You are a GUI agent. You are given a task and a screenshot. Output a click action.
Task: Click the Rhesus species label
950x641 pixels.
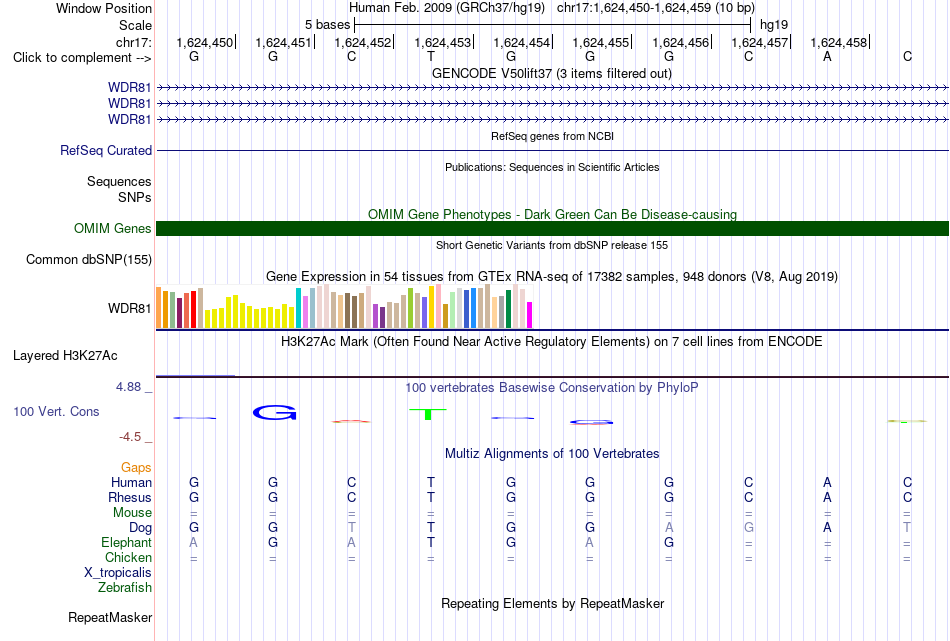(x=130, y=497)
